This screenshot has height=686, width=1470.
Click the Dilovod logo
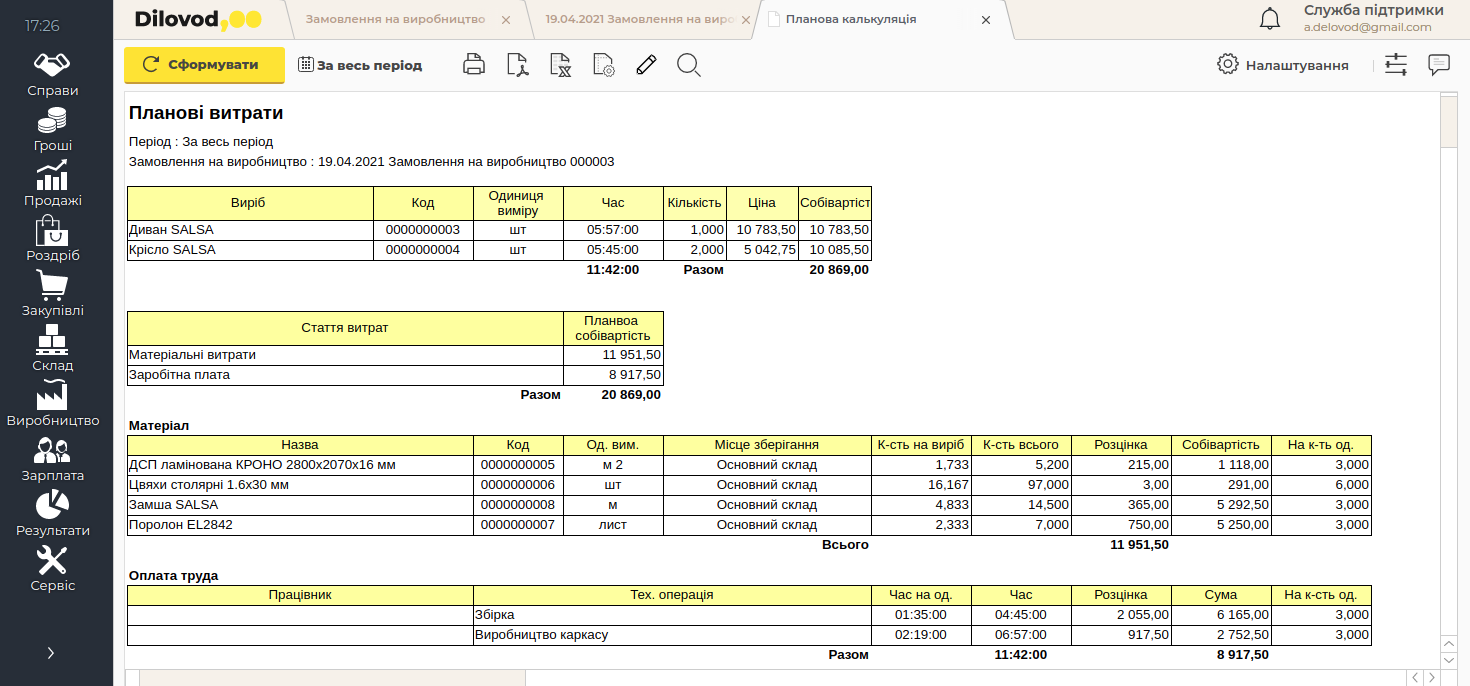click(197, 19)
